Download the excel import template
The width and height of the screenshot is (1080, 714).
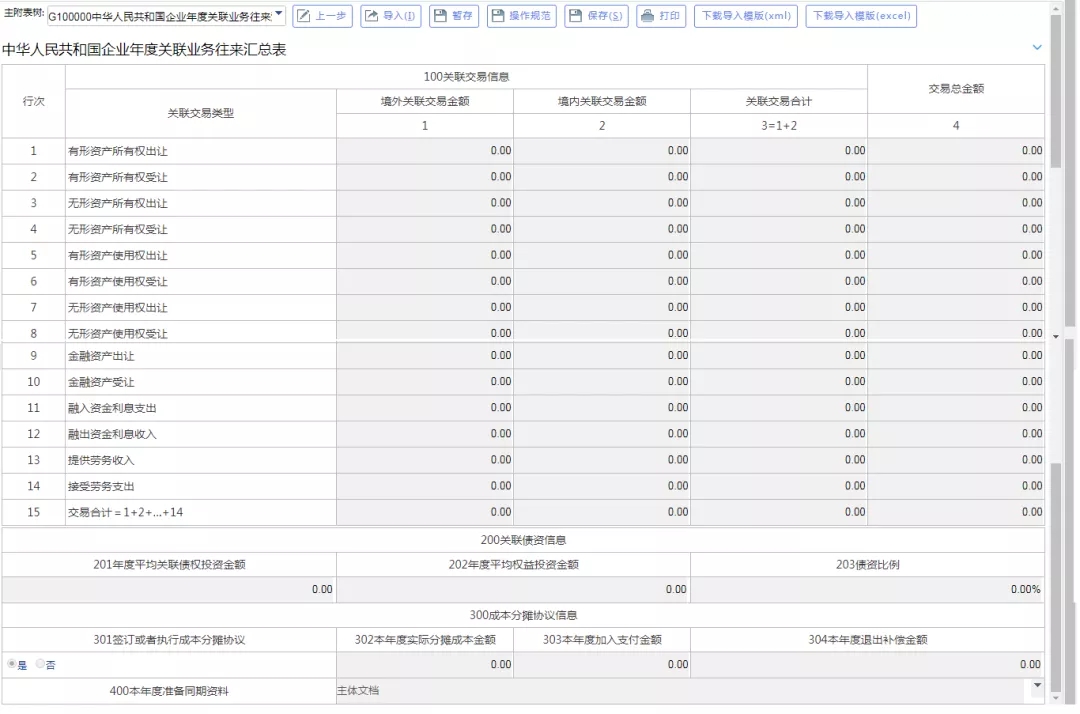[x=860, y=16]
